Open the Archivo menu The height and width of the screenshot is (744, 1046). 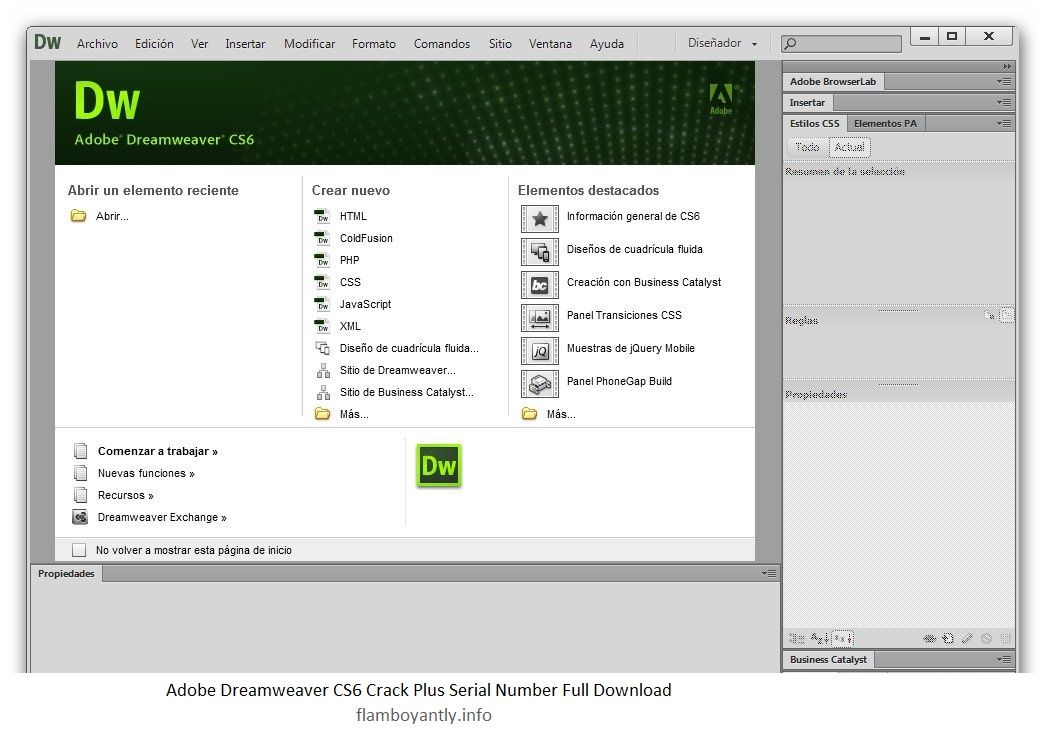97,43
